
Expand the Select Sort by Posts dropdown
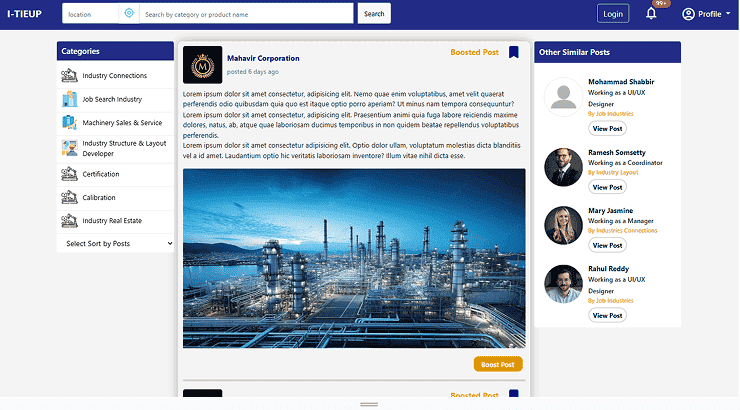[x=116, y=243]
